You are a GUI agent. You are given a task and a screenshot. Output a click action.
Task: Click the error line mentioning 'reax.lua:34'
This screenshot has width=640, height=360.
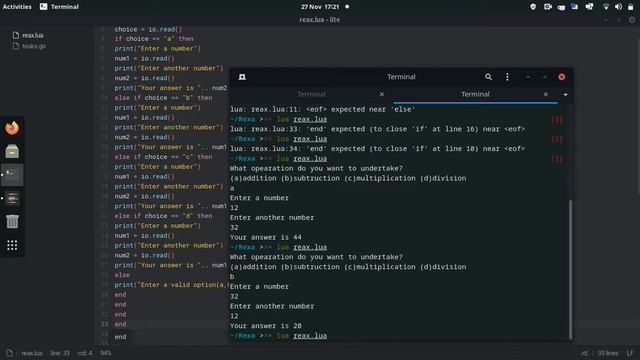pyautogui.click(x=378, y=149)
